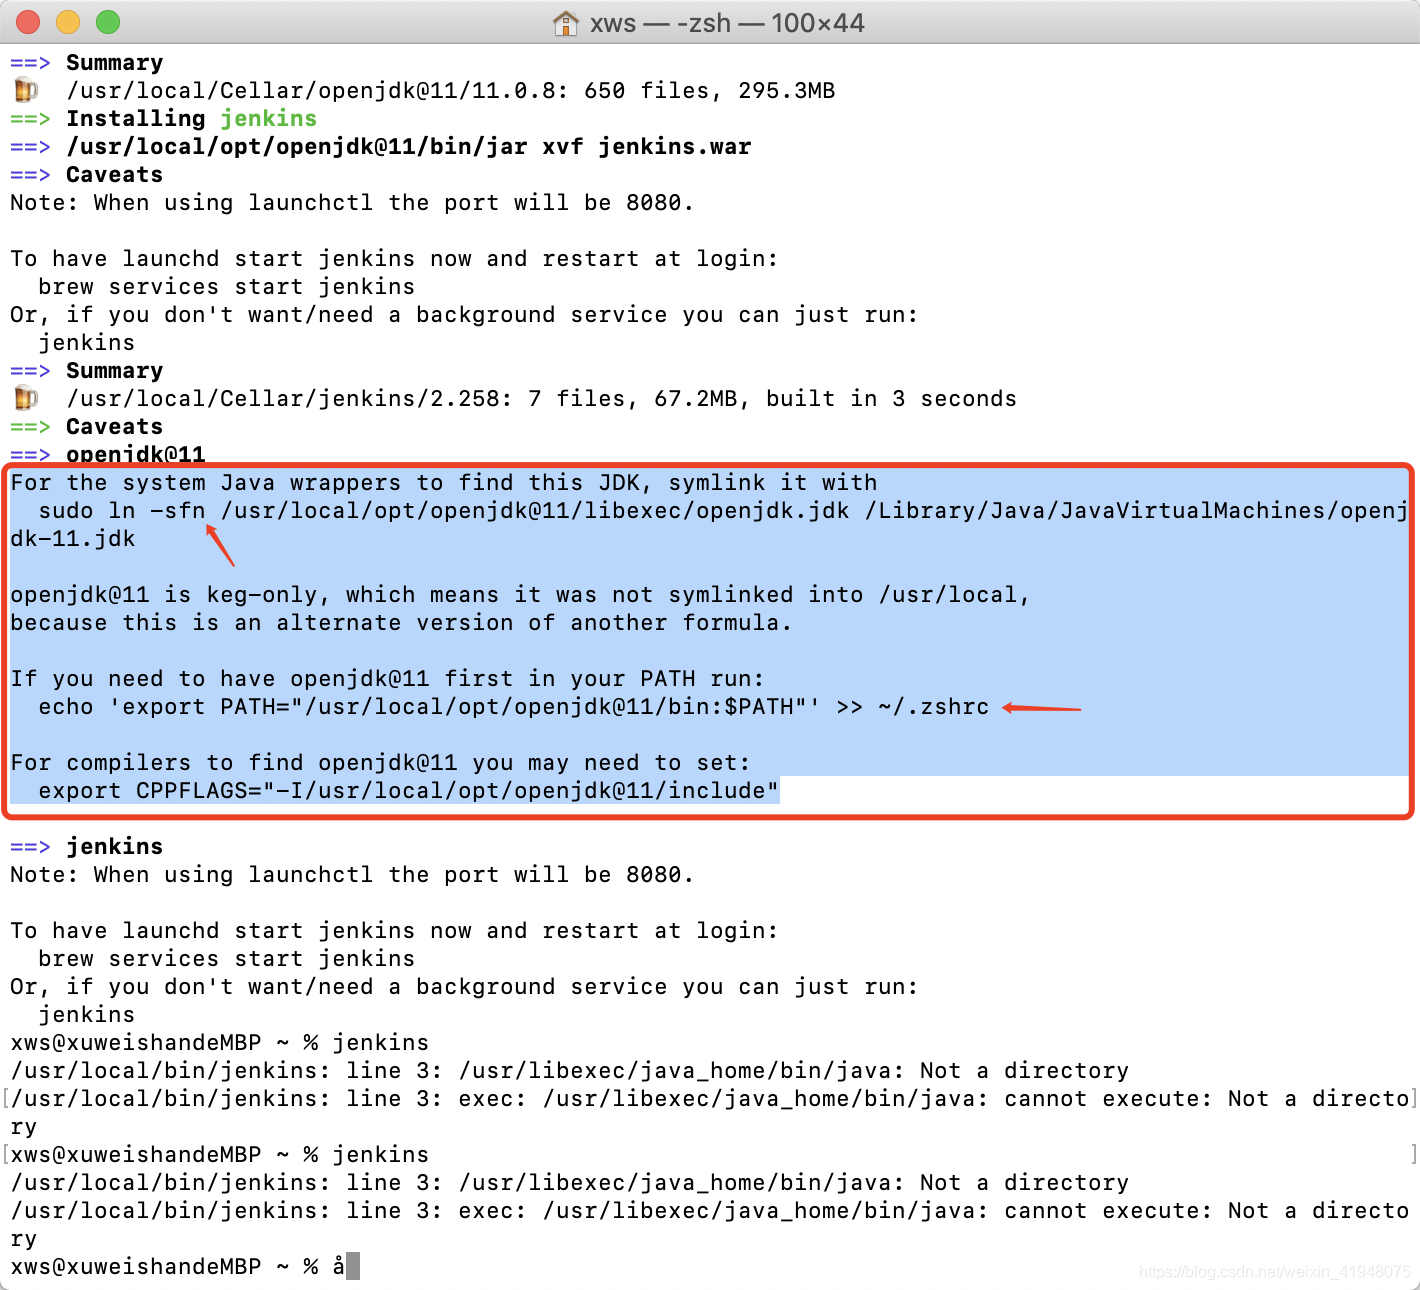Screen dimensions: 1420x1290
Task: Click the window title 'xws — -zsh — 100×44'
Action: [727, 23]
